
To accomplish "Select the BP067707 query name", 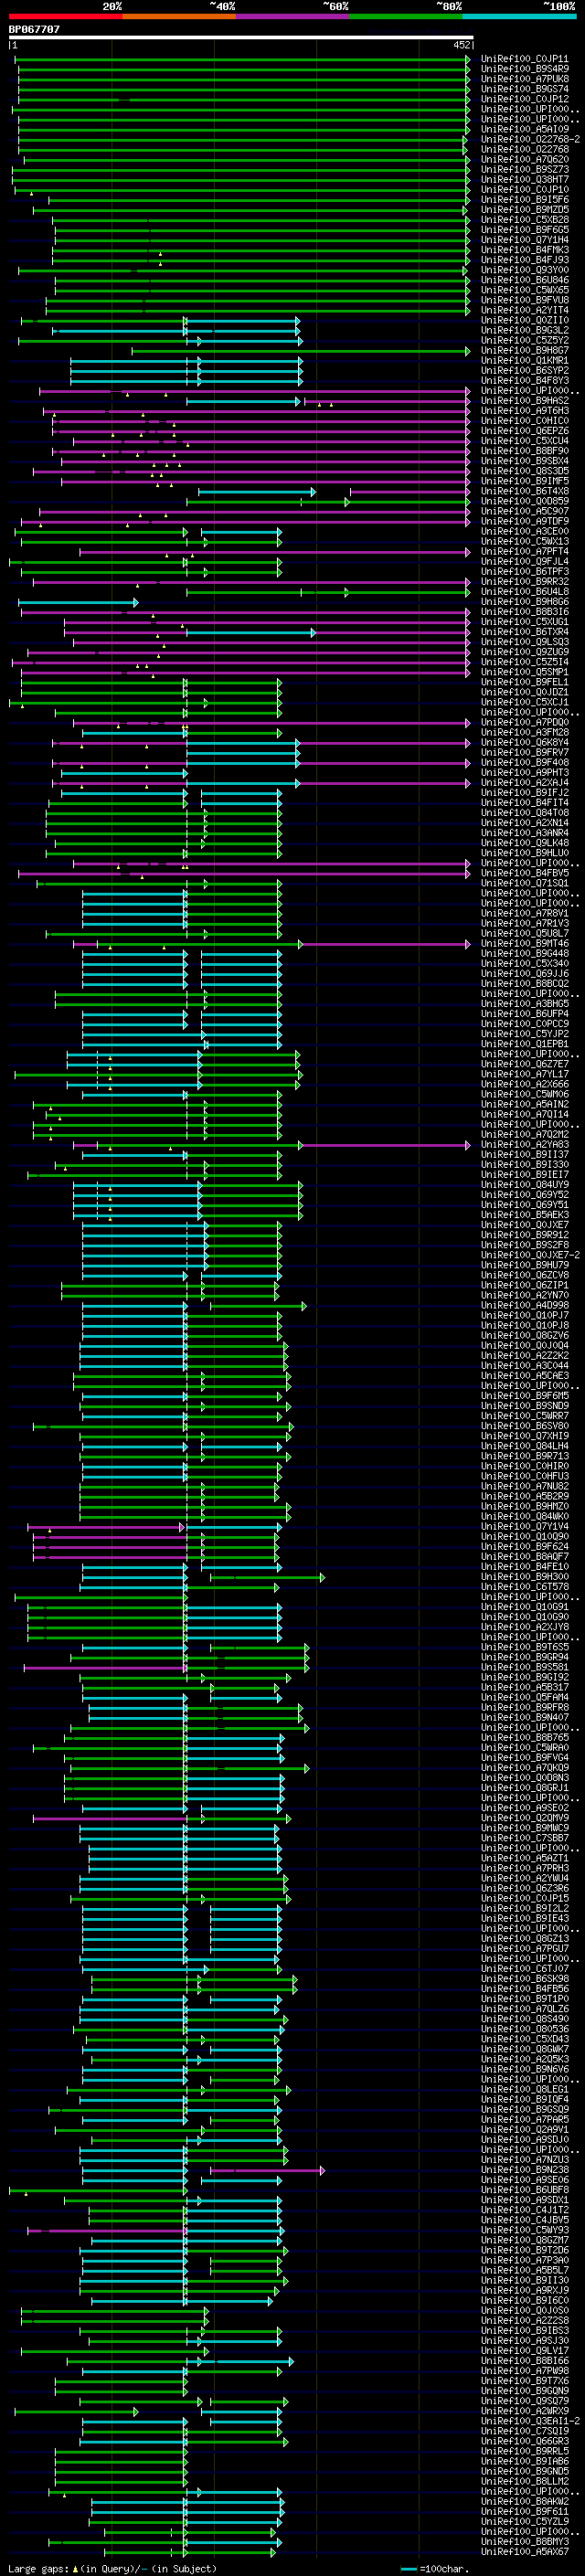I will (x=34, y=30).
